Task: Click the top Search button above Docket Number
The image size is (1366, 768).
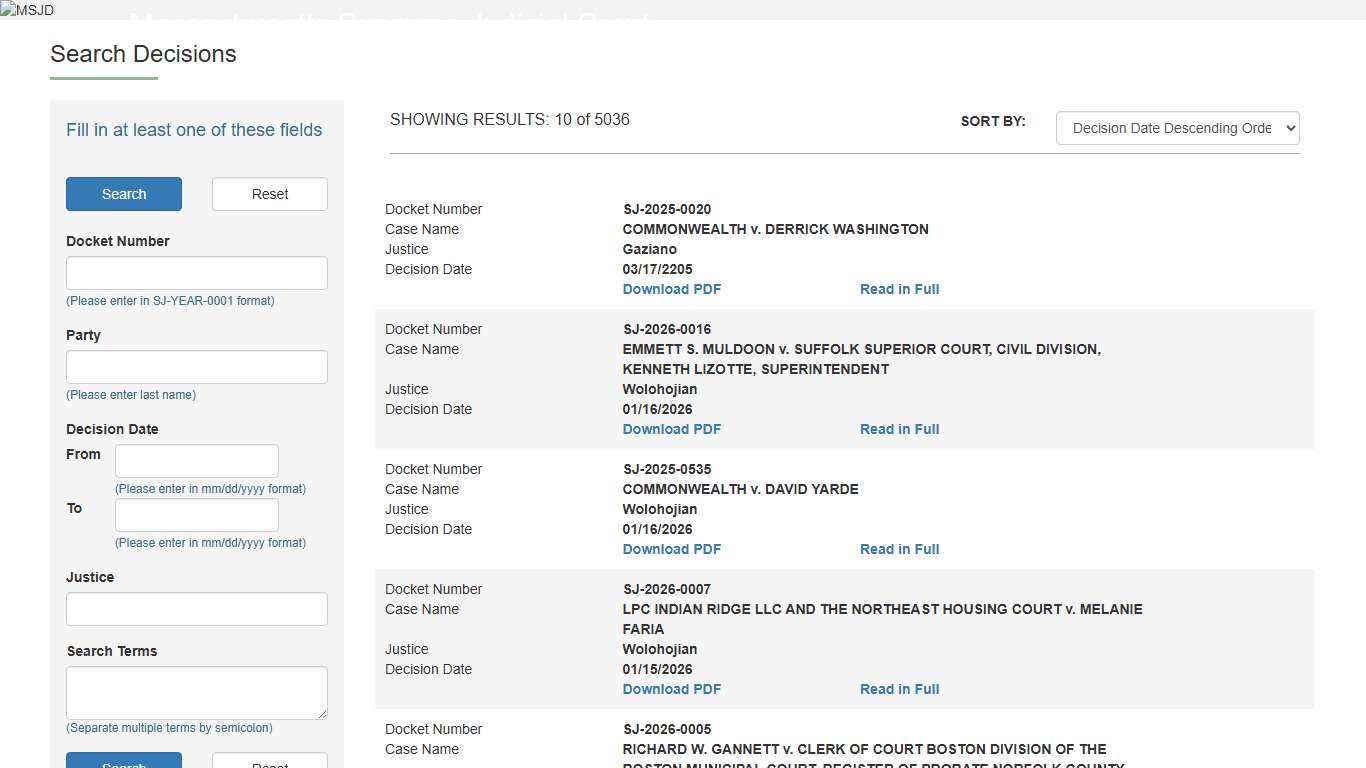Action: click(x=124, y=194)
